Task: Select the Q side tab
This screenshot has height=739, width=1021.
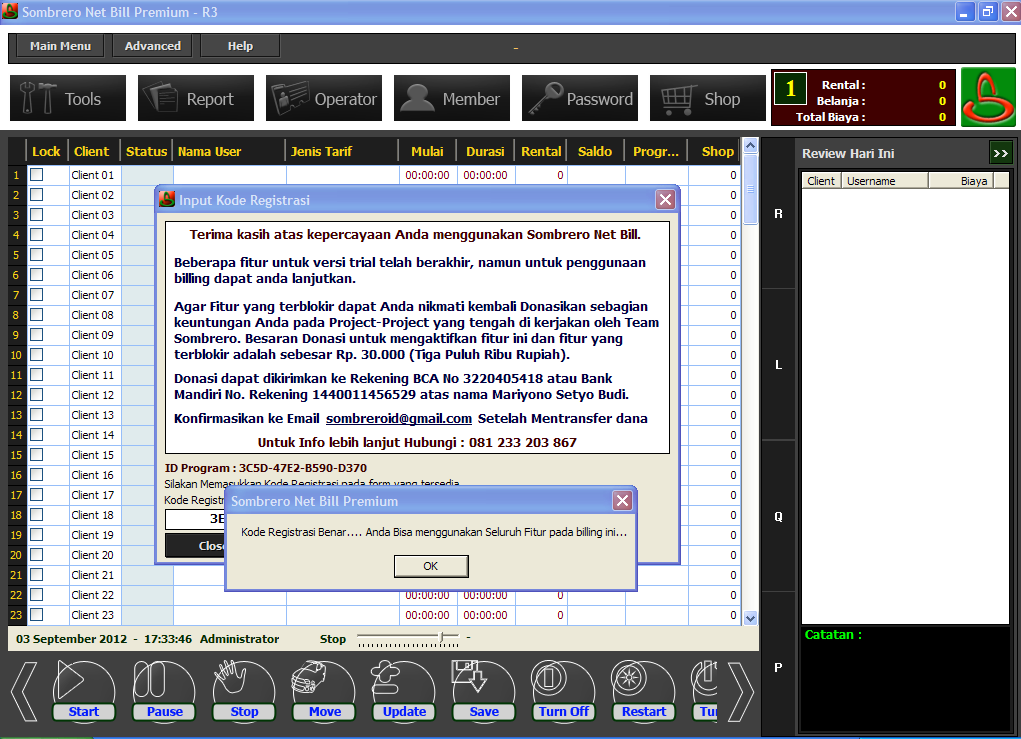Action: [x=778, y=516]
